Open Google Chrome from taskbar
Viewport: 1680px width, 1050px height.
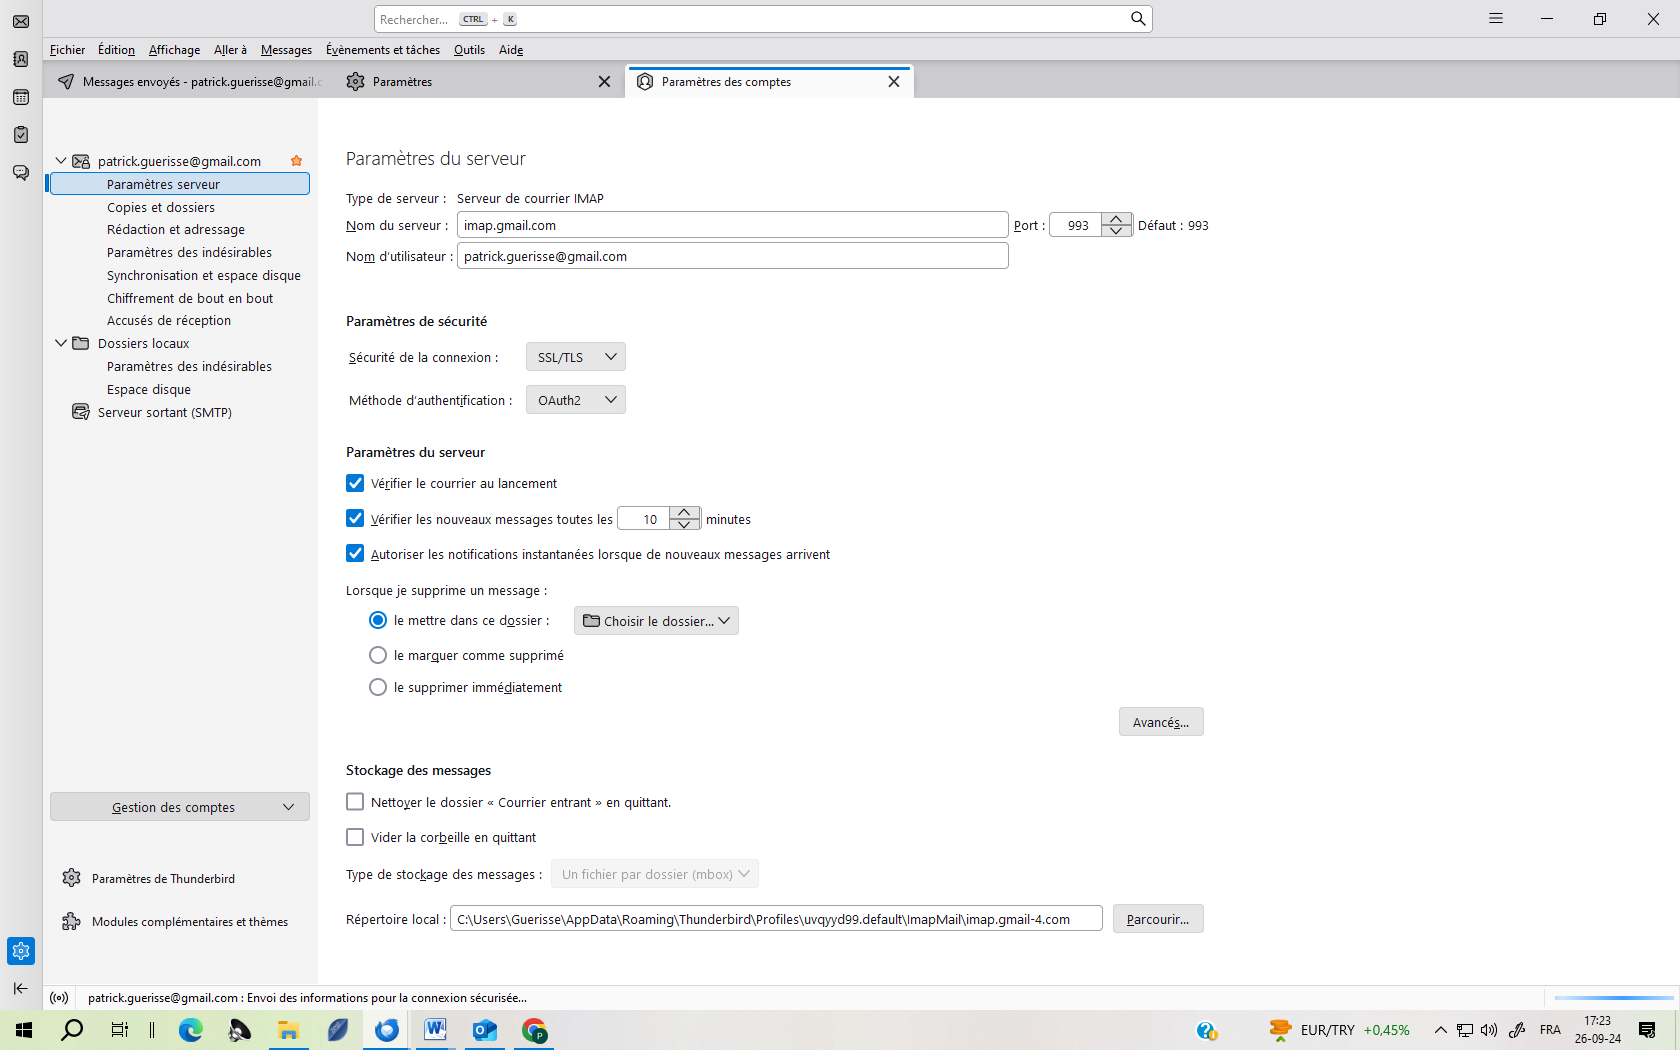(534, 1030)
